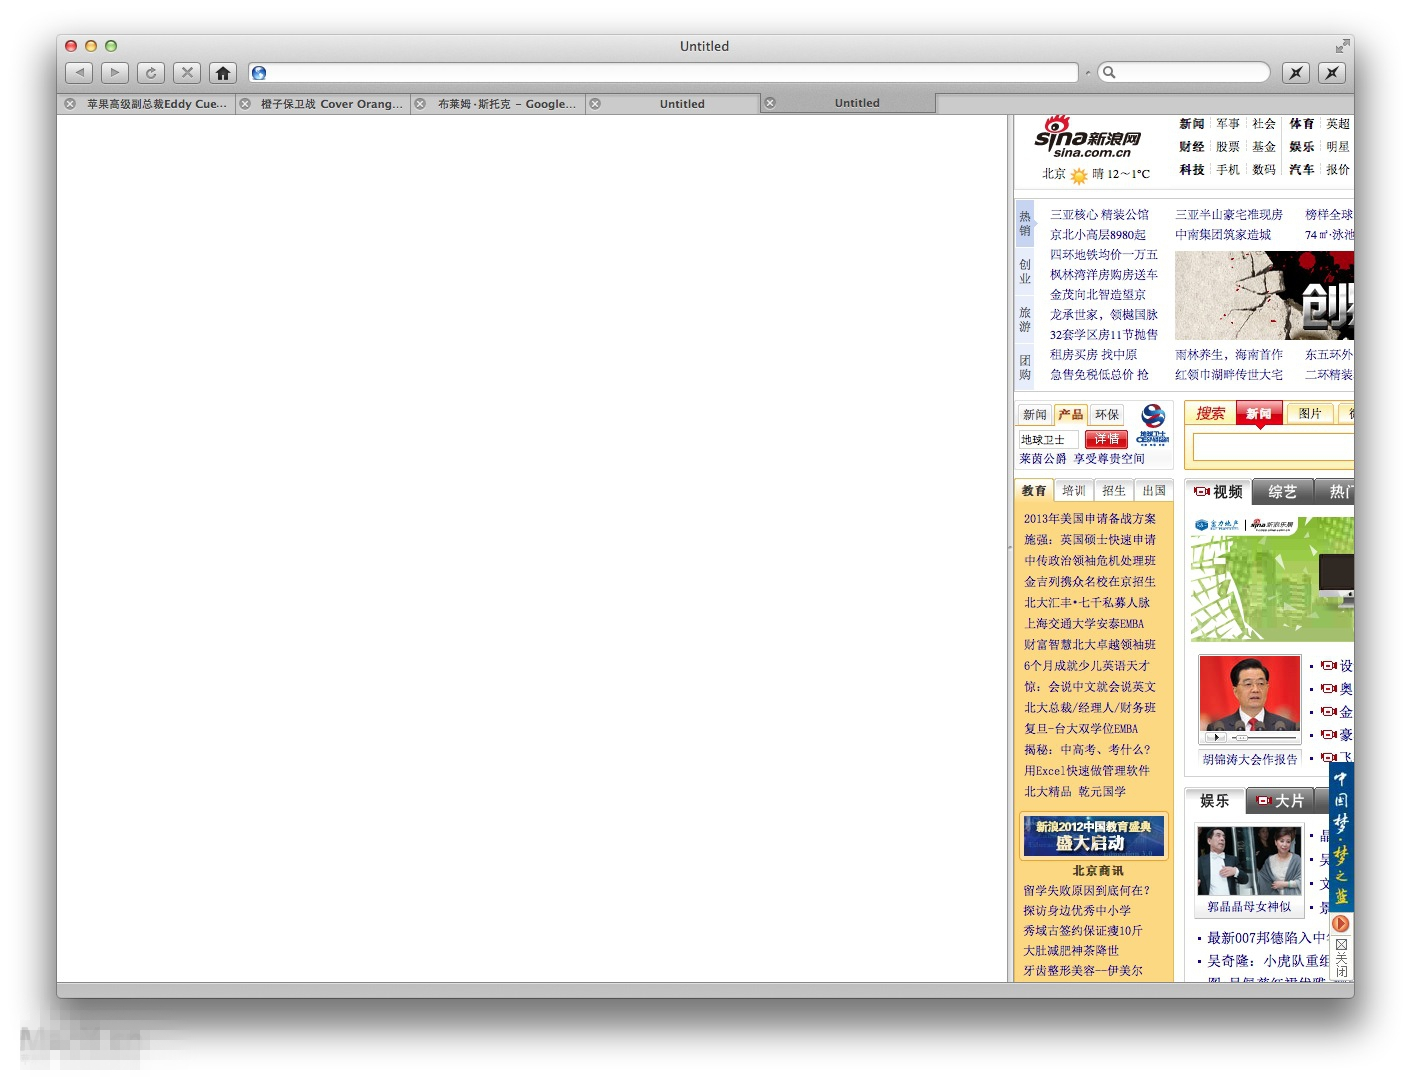The width and height of the screenshot is (1411, 1077).
Task: Open link 2013年美国申请备战方案
Action: point(1090,519)
